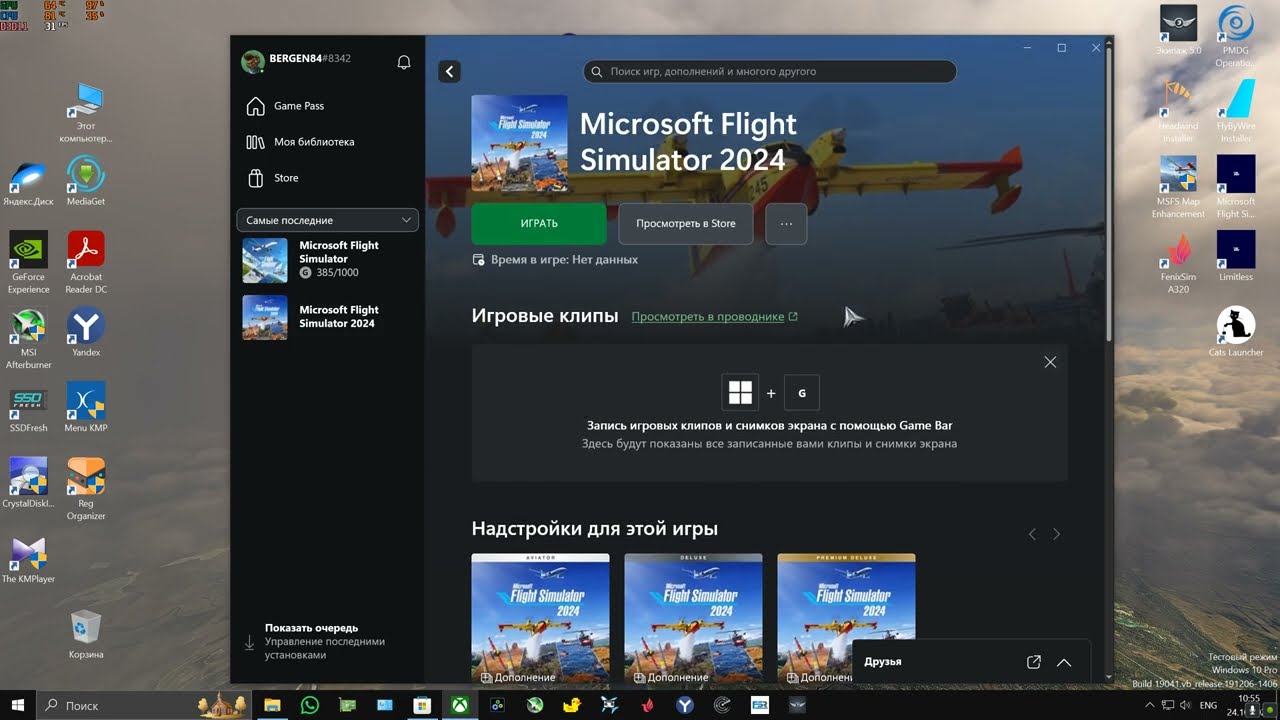Go to next add-ons with right arrow
Image resolution: width=1280 pixels, height=720 pixels.
click(1057, 534)
